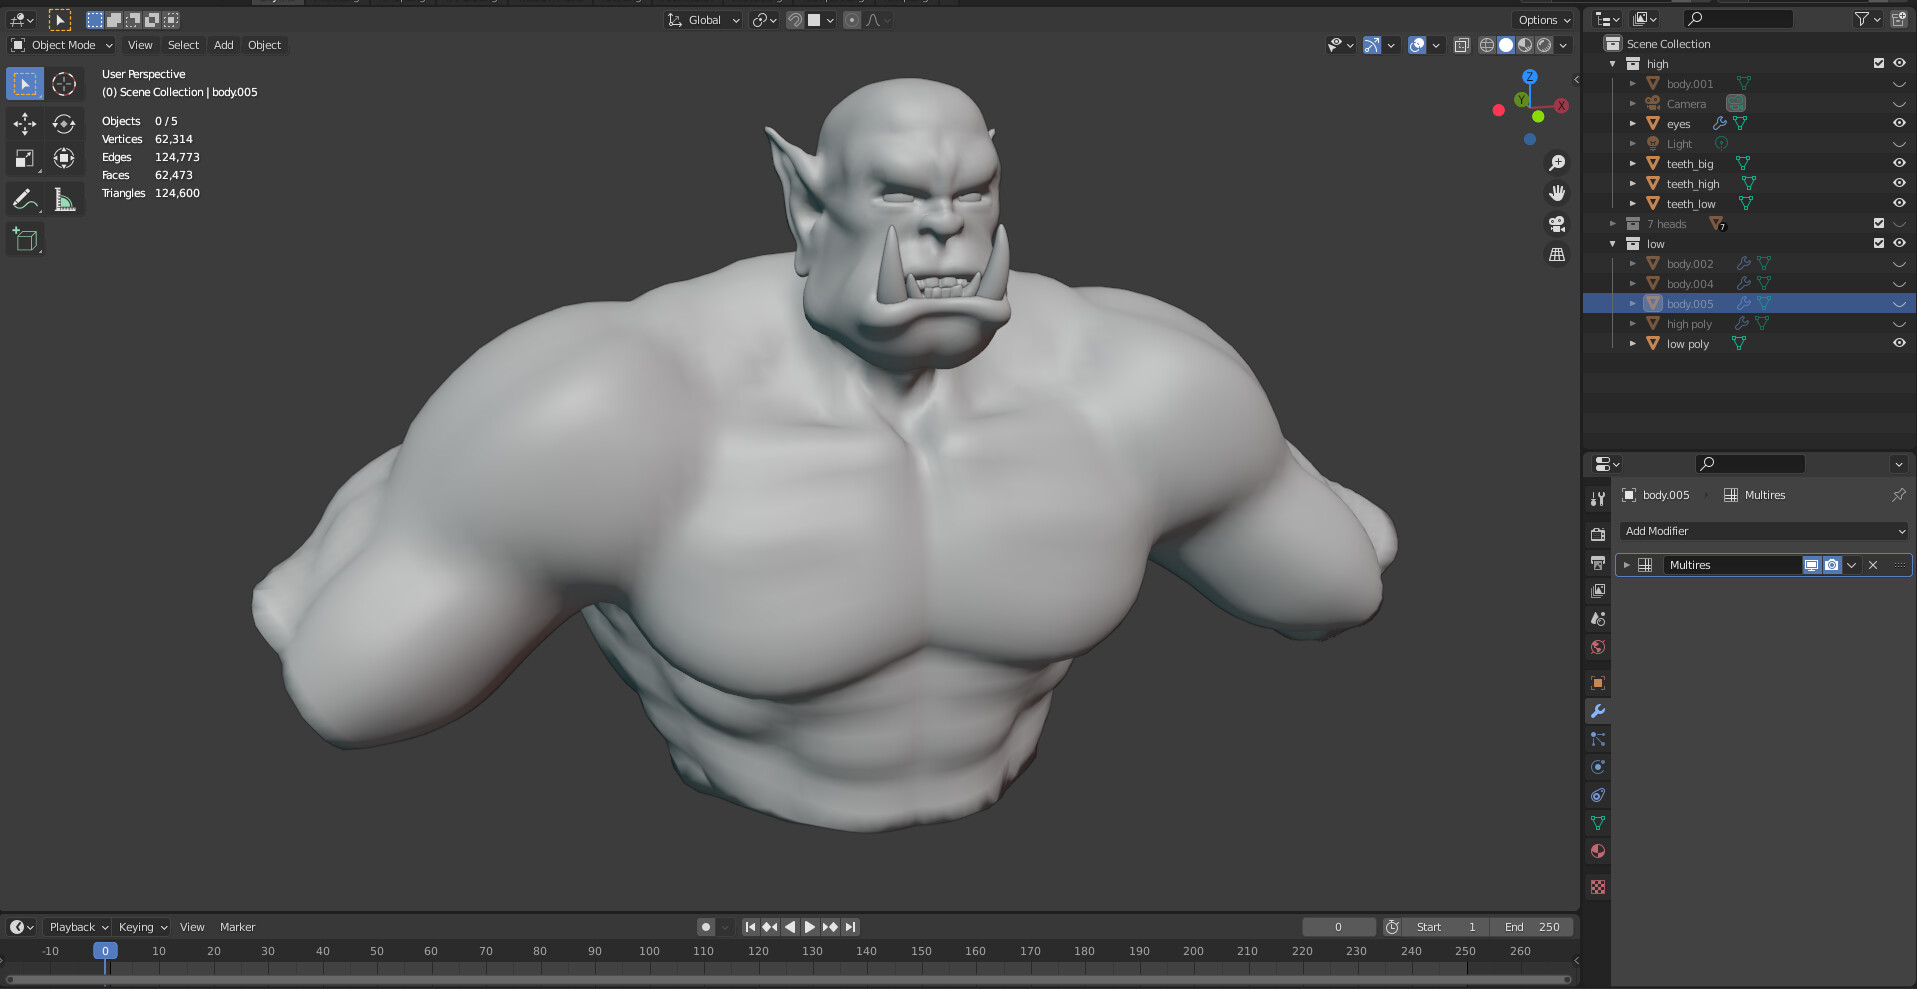Click the End frame field
Screen dimensions: 1917x989
click(x=1531, y=927)
